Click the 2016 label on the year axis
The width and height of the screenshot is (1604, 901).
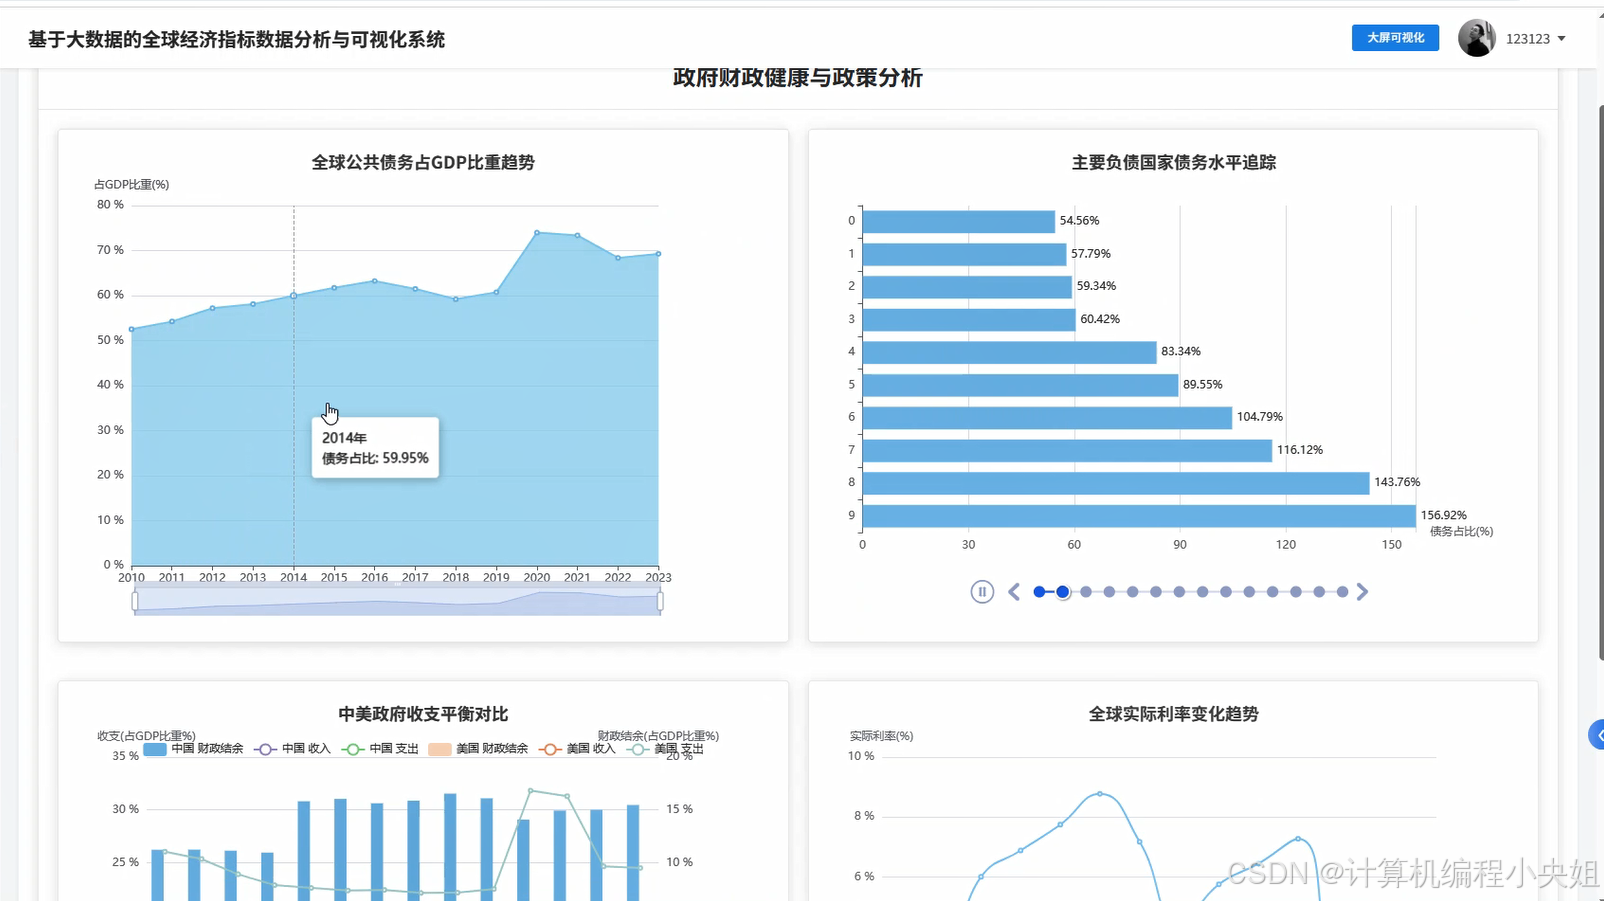374,577
